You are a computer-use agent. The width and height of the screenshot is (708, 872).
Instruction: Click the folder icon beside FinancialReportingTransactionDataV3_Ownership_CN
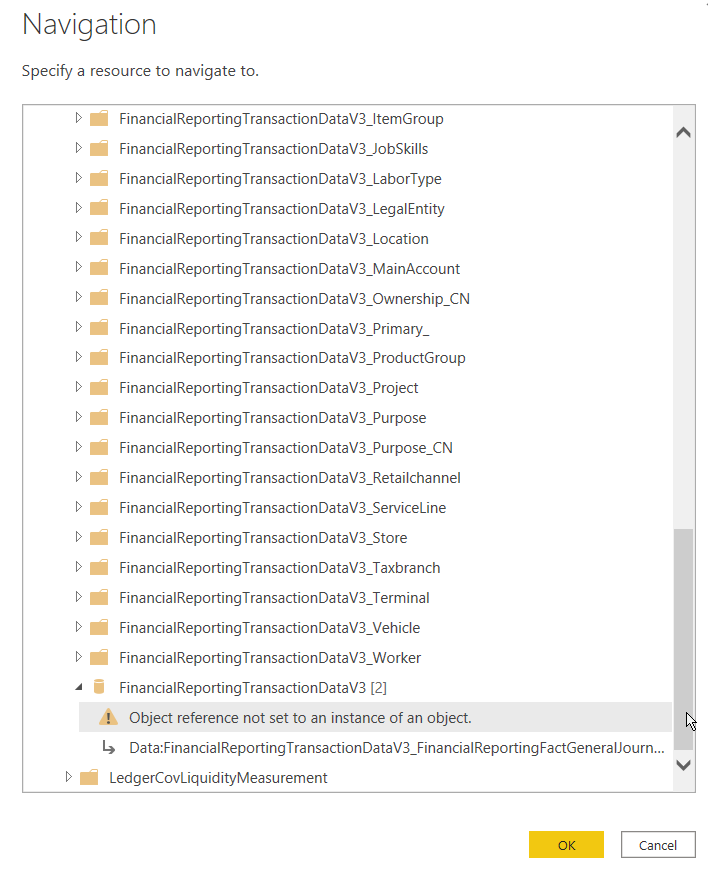tap(99, 299)
